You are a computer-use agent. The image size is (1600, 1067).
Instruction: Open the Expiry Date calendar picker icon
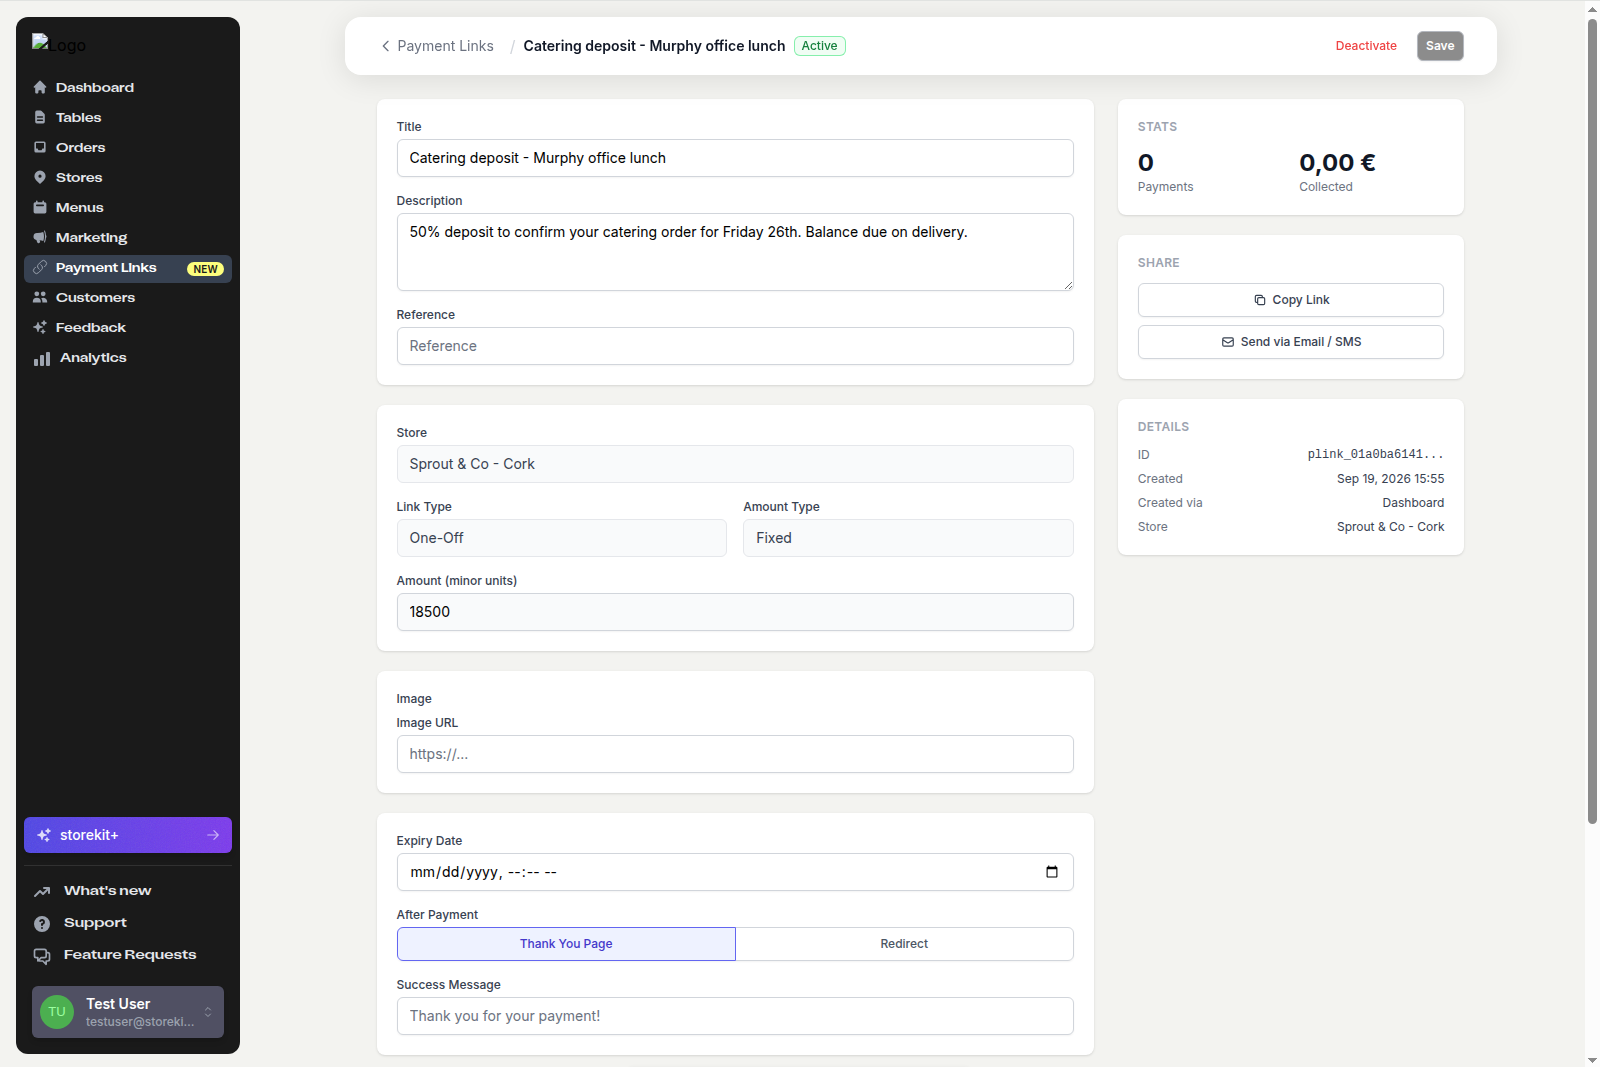click(x=1052, y=872)
